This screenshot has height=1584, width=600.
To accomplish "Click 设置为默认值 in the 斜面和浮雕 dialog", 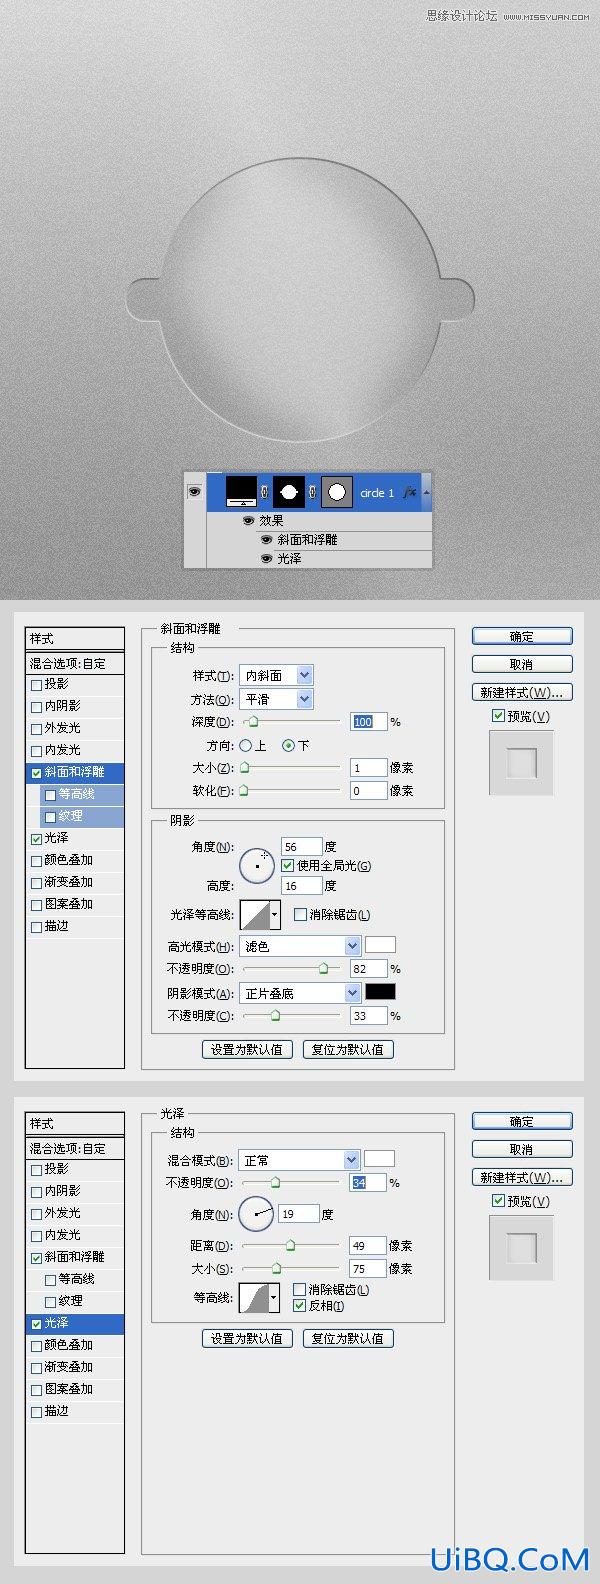I will pos(247,1049).
